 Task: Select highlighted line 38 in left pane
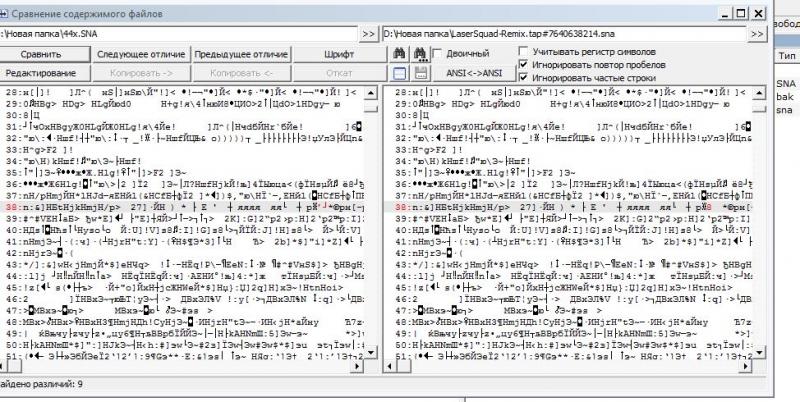(x=190, y=206)
